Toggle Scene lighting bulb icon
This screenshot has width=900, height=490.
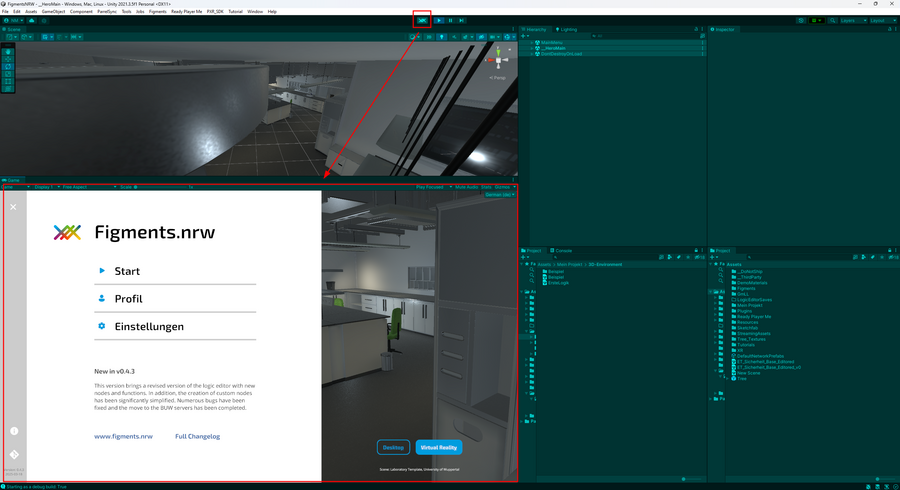[441, 37]
